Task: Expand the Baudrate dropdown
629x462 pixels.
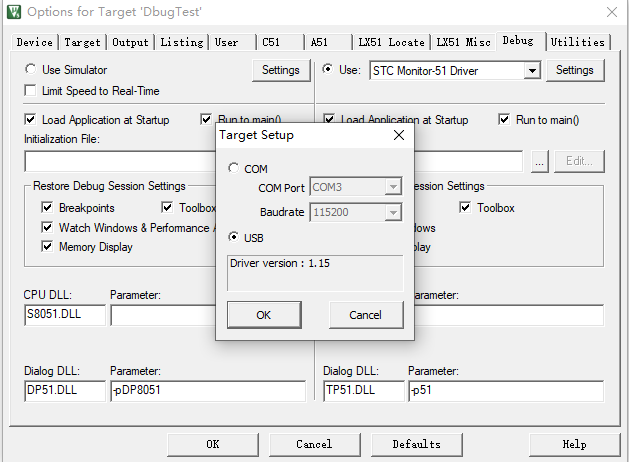Action: coord(393,212)
